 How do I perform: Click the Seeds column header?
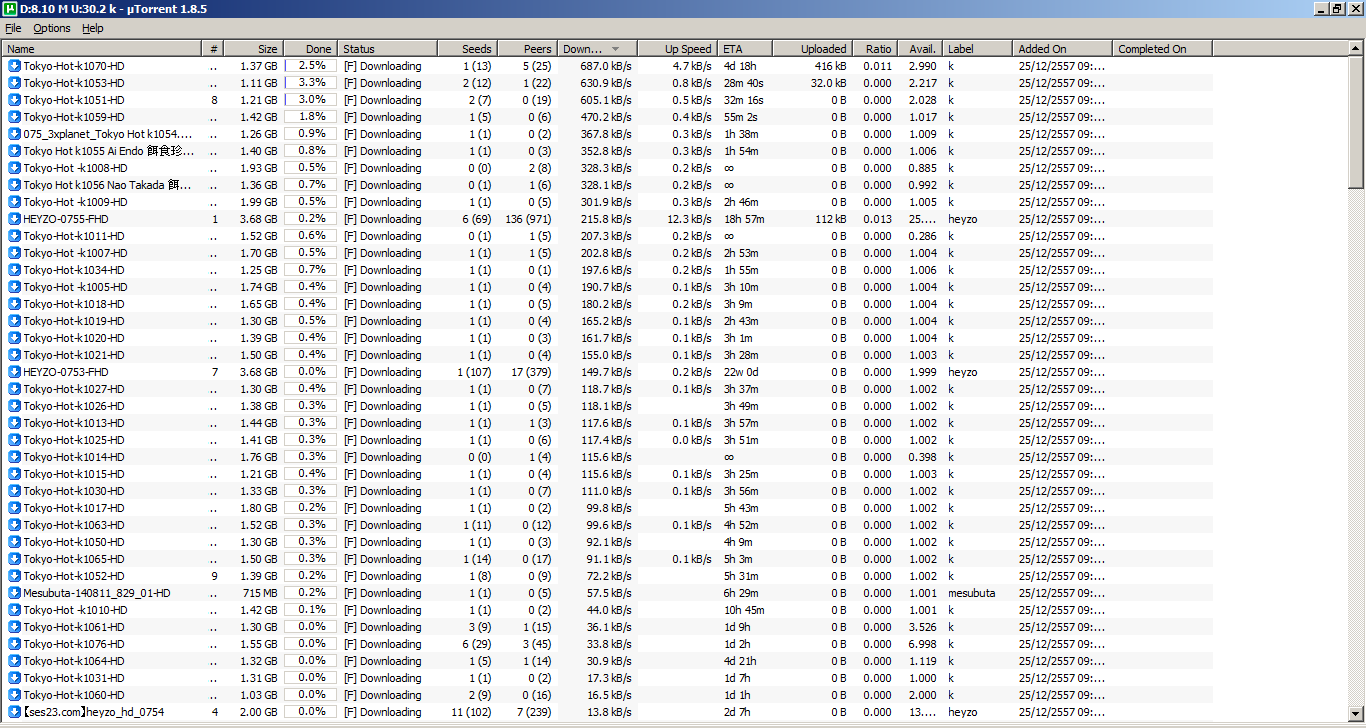pos(467,48)
